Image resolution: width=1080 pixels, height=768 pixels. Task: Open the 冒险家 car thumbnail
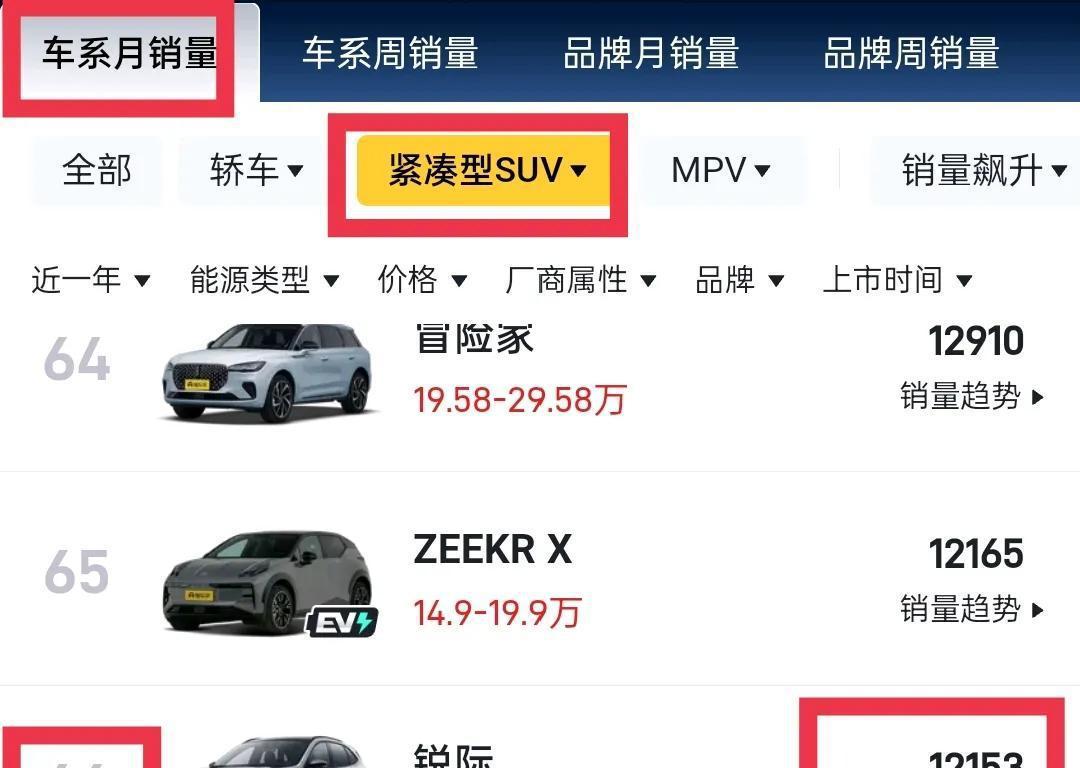coord(267,373)
